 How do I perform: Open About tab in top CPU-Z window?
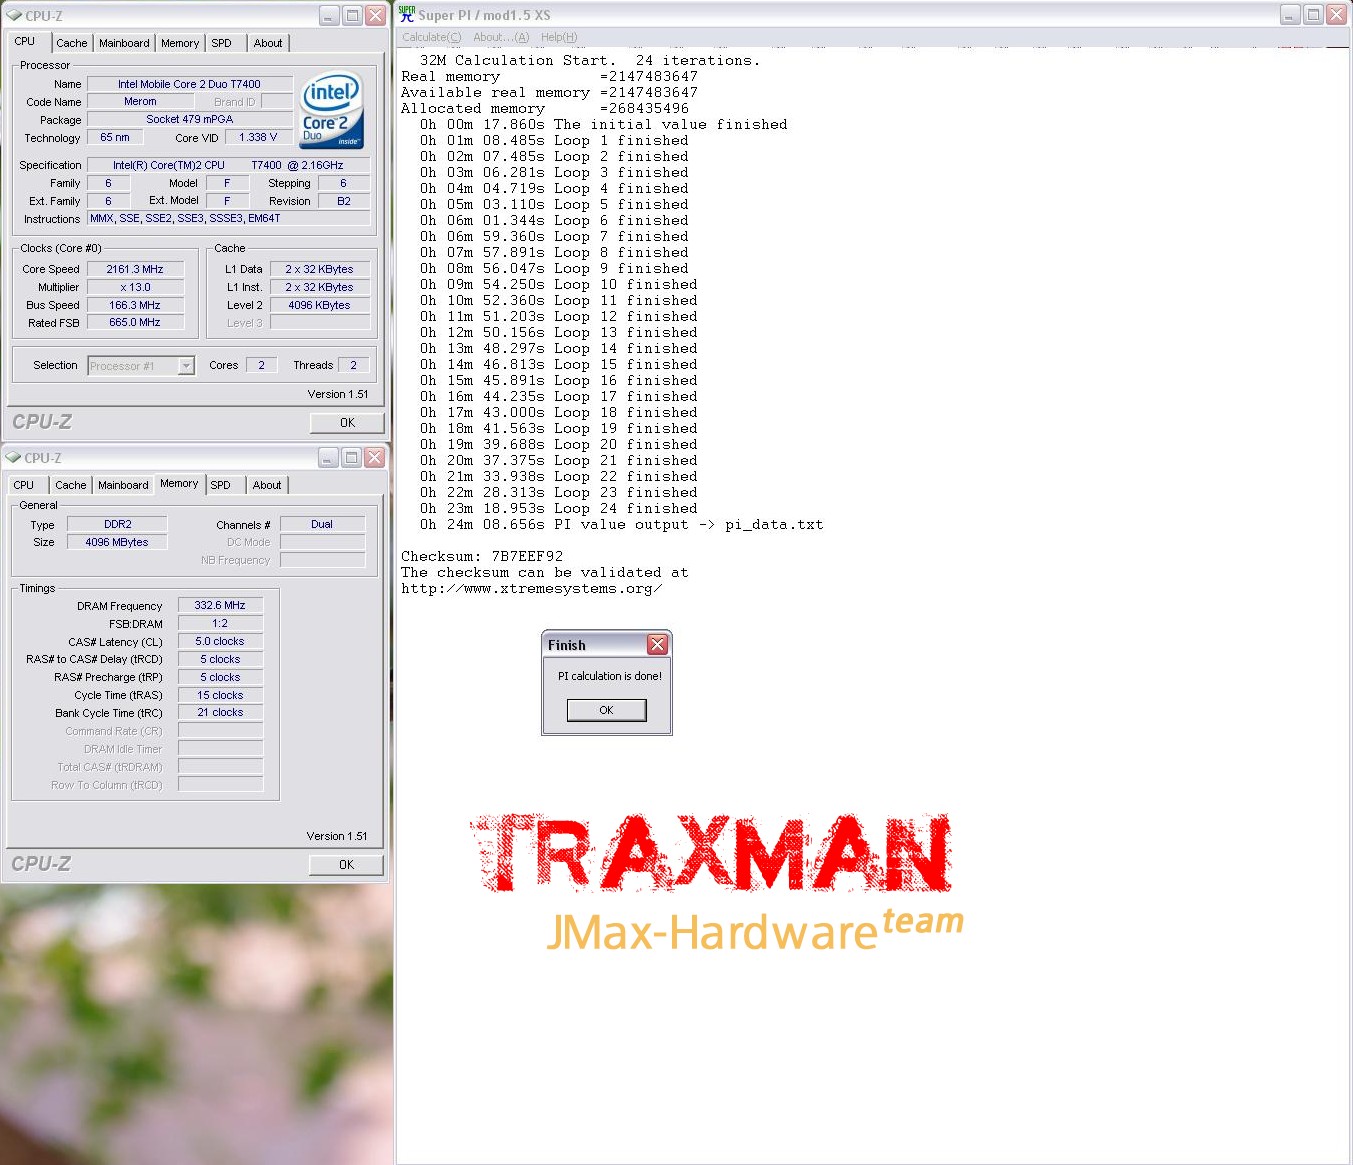pyautogui.click(x=267, y=43)
